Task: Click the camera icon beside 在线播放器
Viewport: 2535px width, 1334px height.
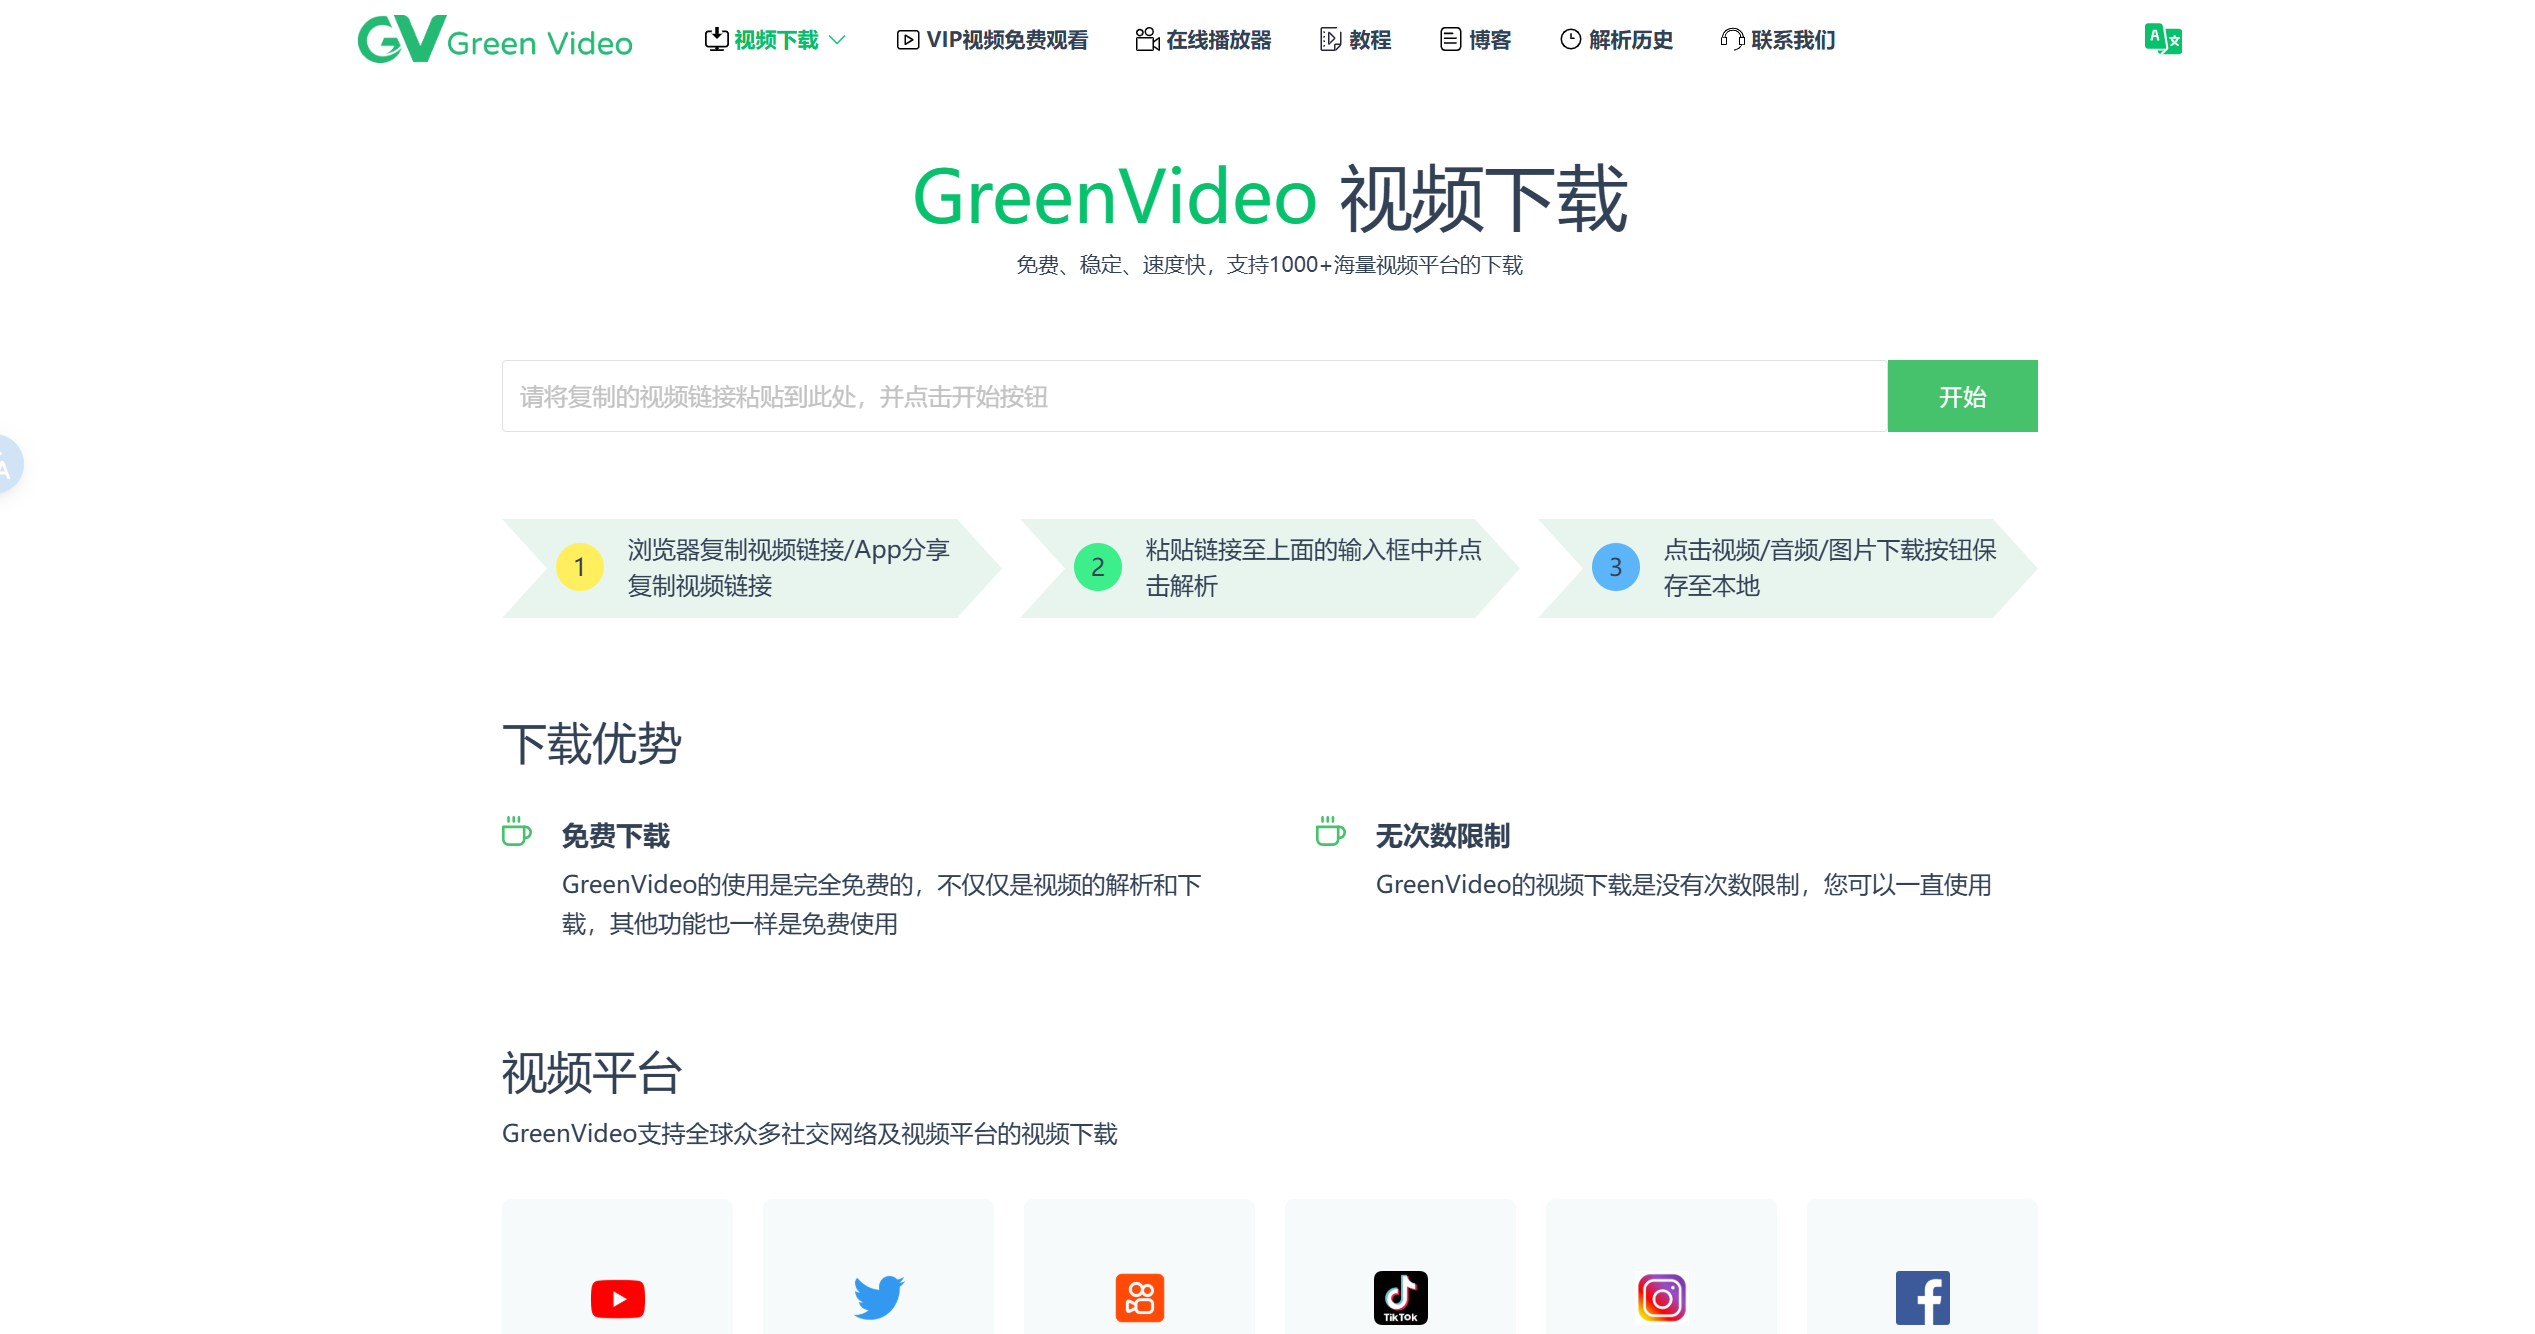Action: 1147,40
